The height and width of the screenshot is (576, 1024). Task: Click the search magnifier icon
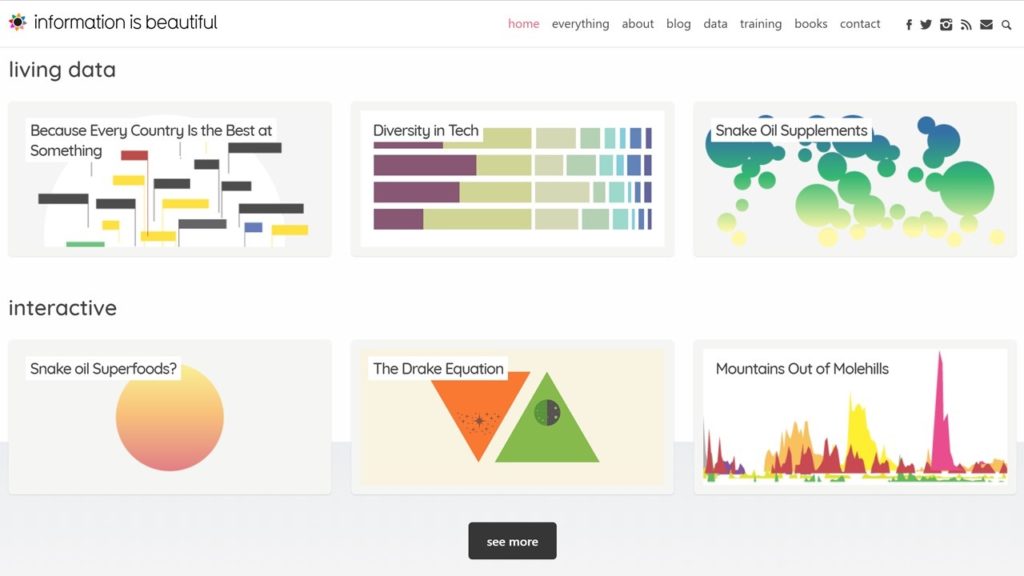tap(1006, 25)
